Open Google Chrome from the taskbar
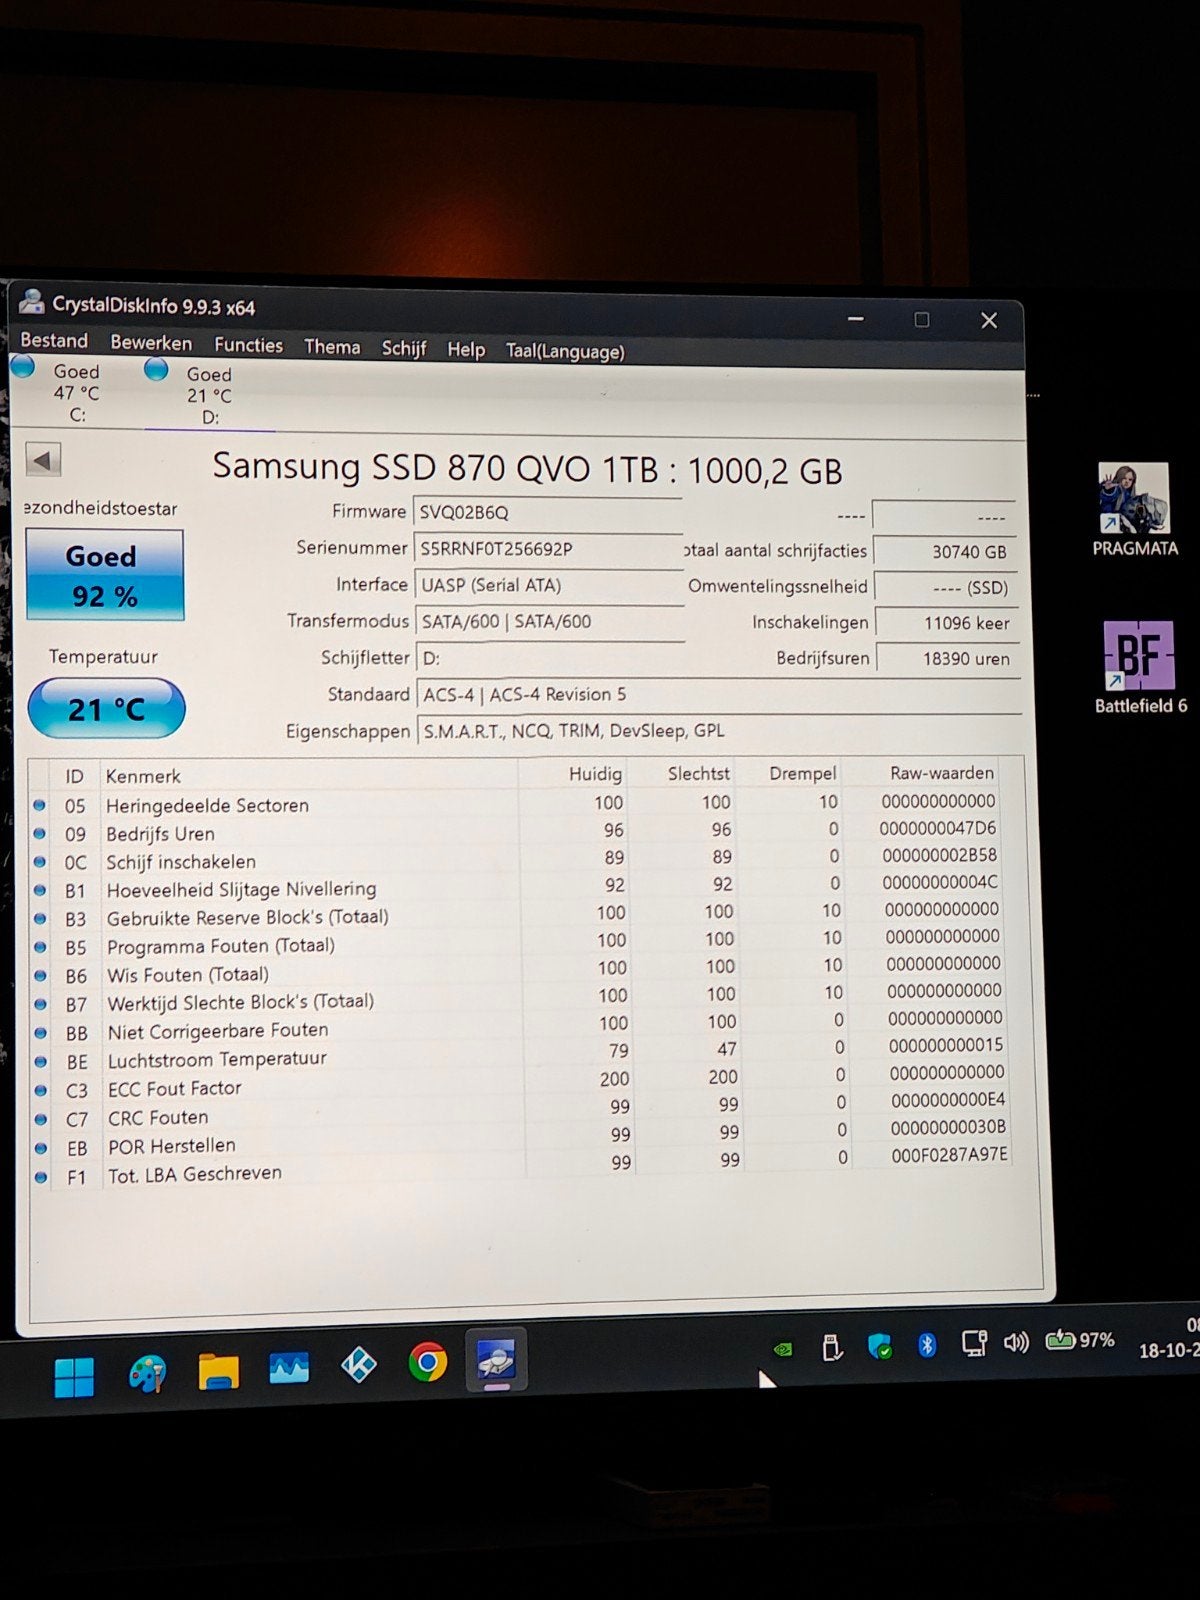 point(428,1362)
